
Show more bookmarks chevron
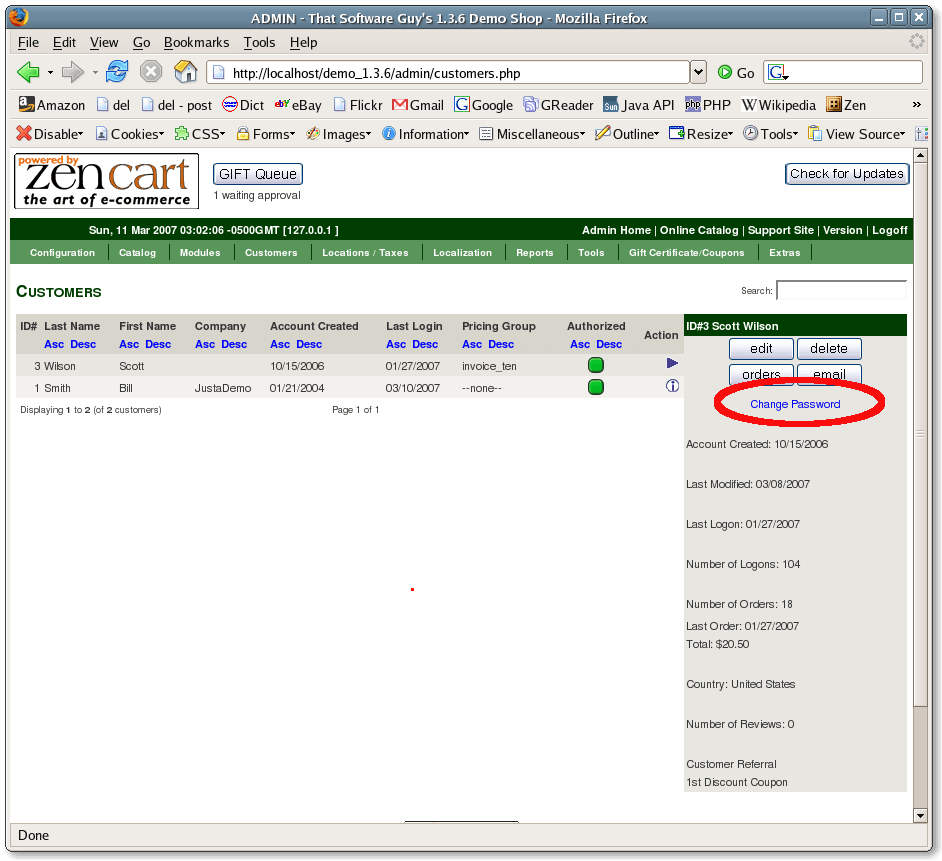pyautogui.click(x=916, y=105)
